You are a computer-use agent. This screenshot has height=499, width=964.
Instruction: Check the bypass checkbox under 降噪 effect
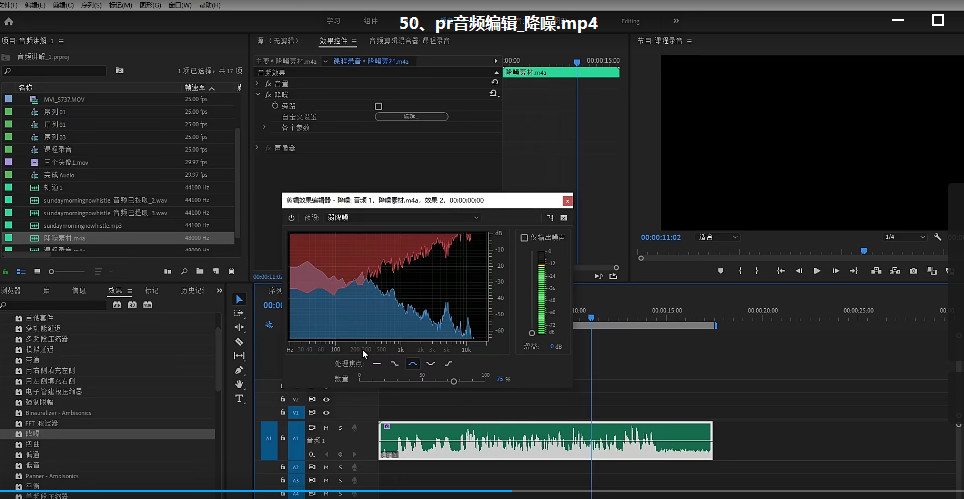pos(379,106)
